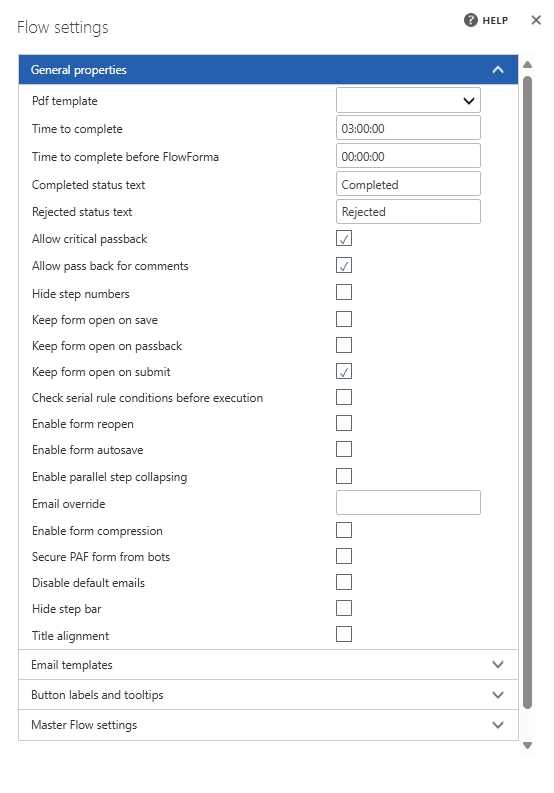Viewport: 554px width, 793px height.
Task: Check serial rule conditions before execution box
Action: click(x=344, y=398)
